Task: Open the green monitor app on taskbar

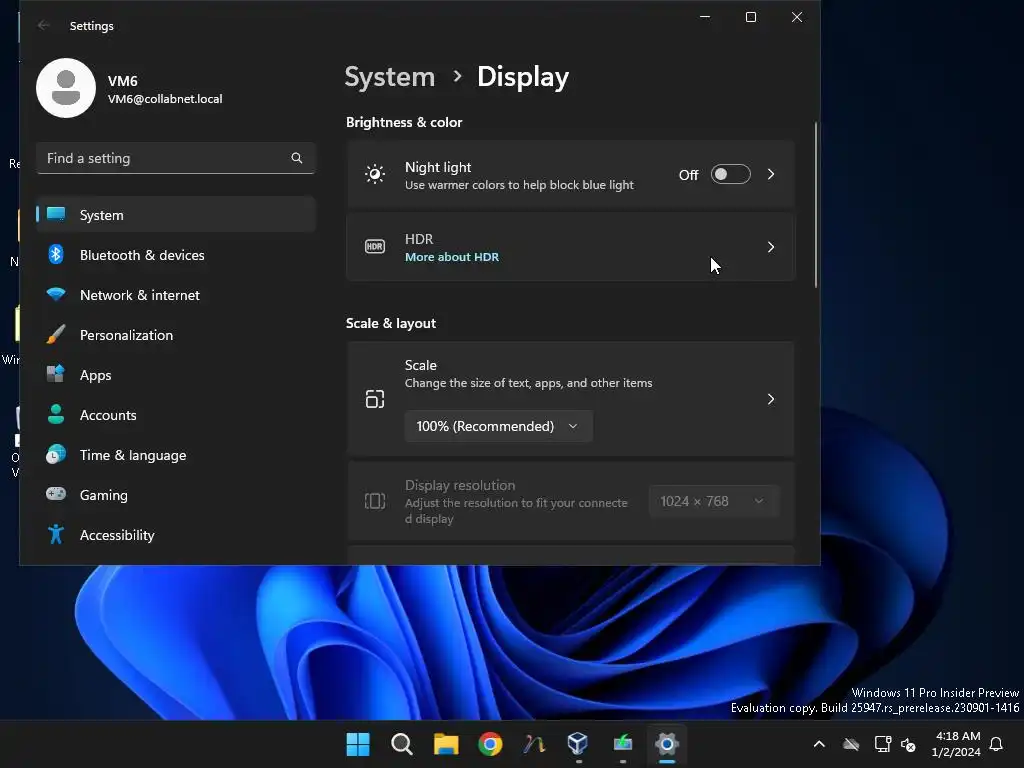Action: 622,743
